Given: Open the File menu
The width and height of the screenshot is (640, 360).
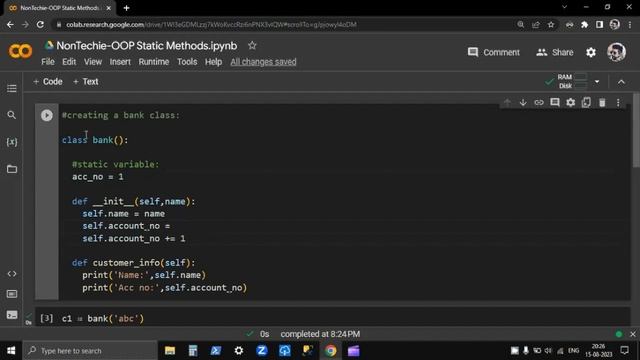Looking at the screenshot, I should tap(48, 62).
